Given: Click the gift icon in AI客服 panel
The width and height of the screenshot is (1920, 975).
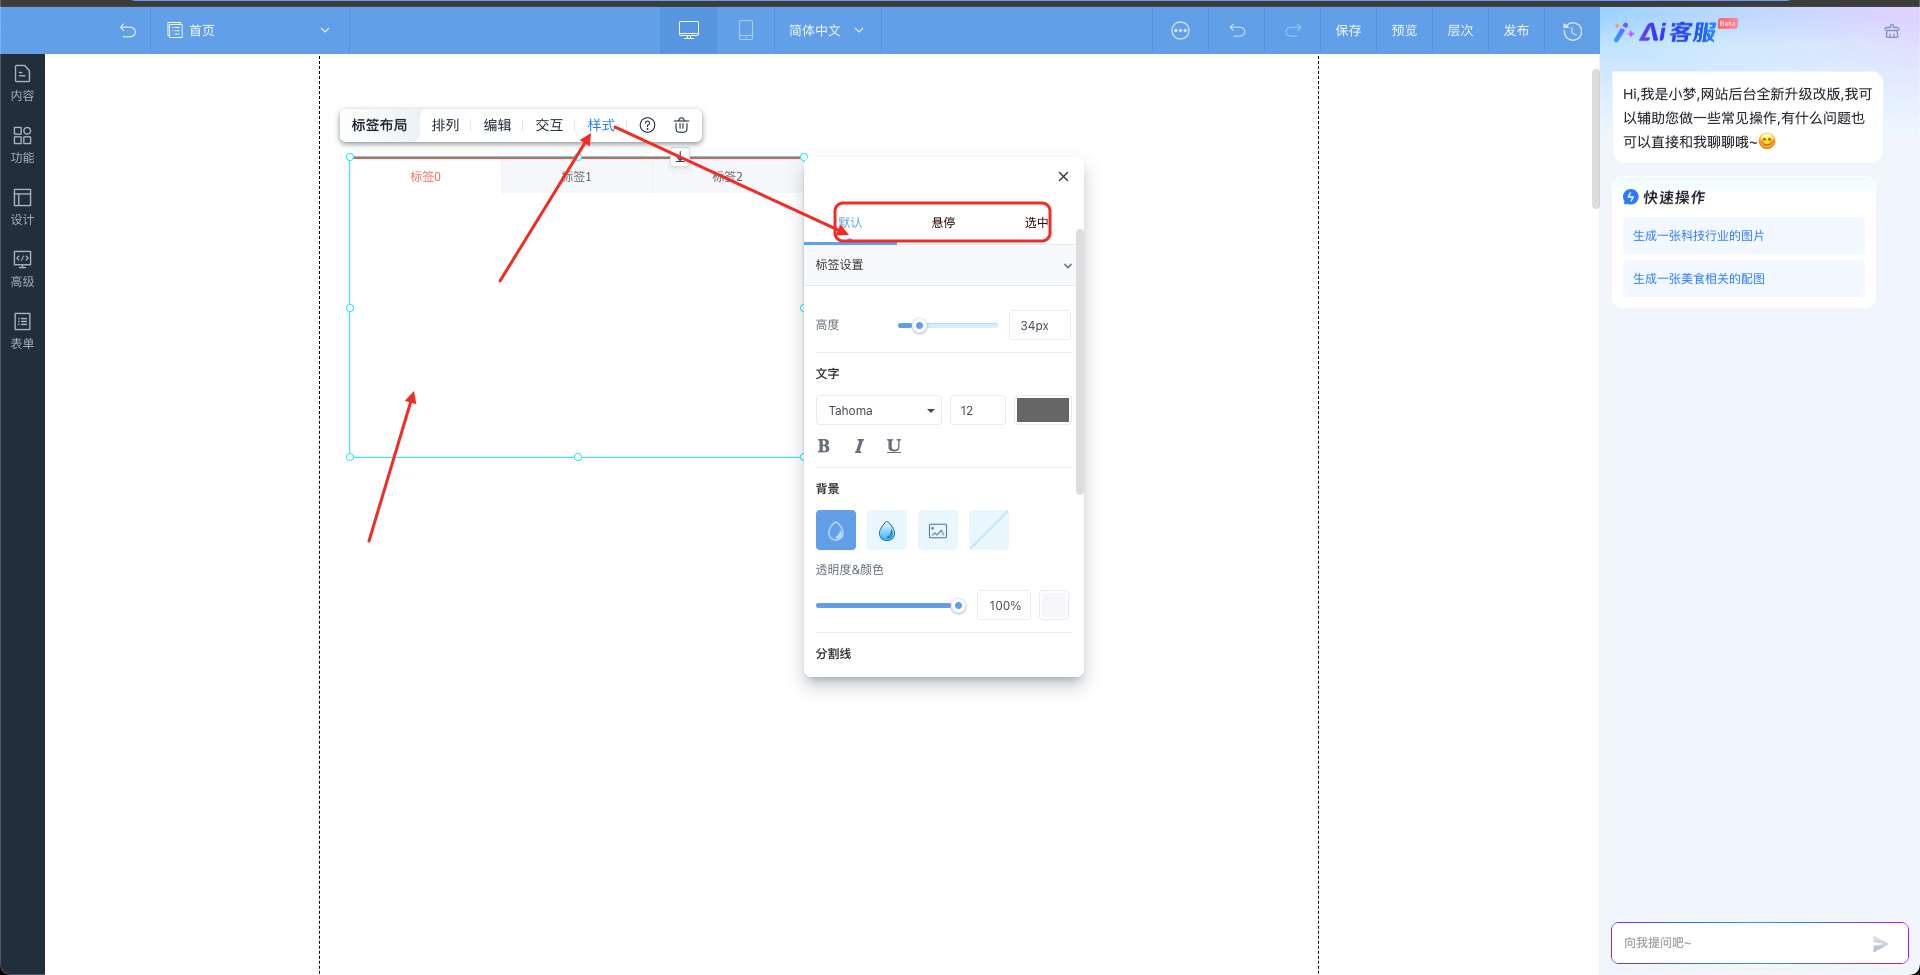Looking at the screenshot, I should 1891,31.
